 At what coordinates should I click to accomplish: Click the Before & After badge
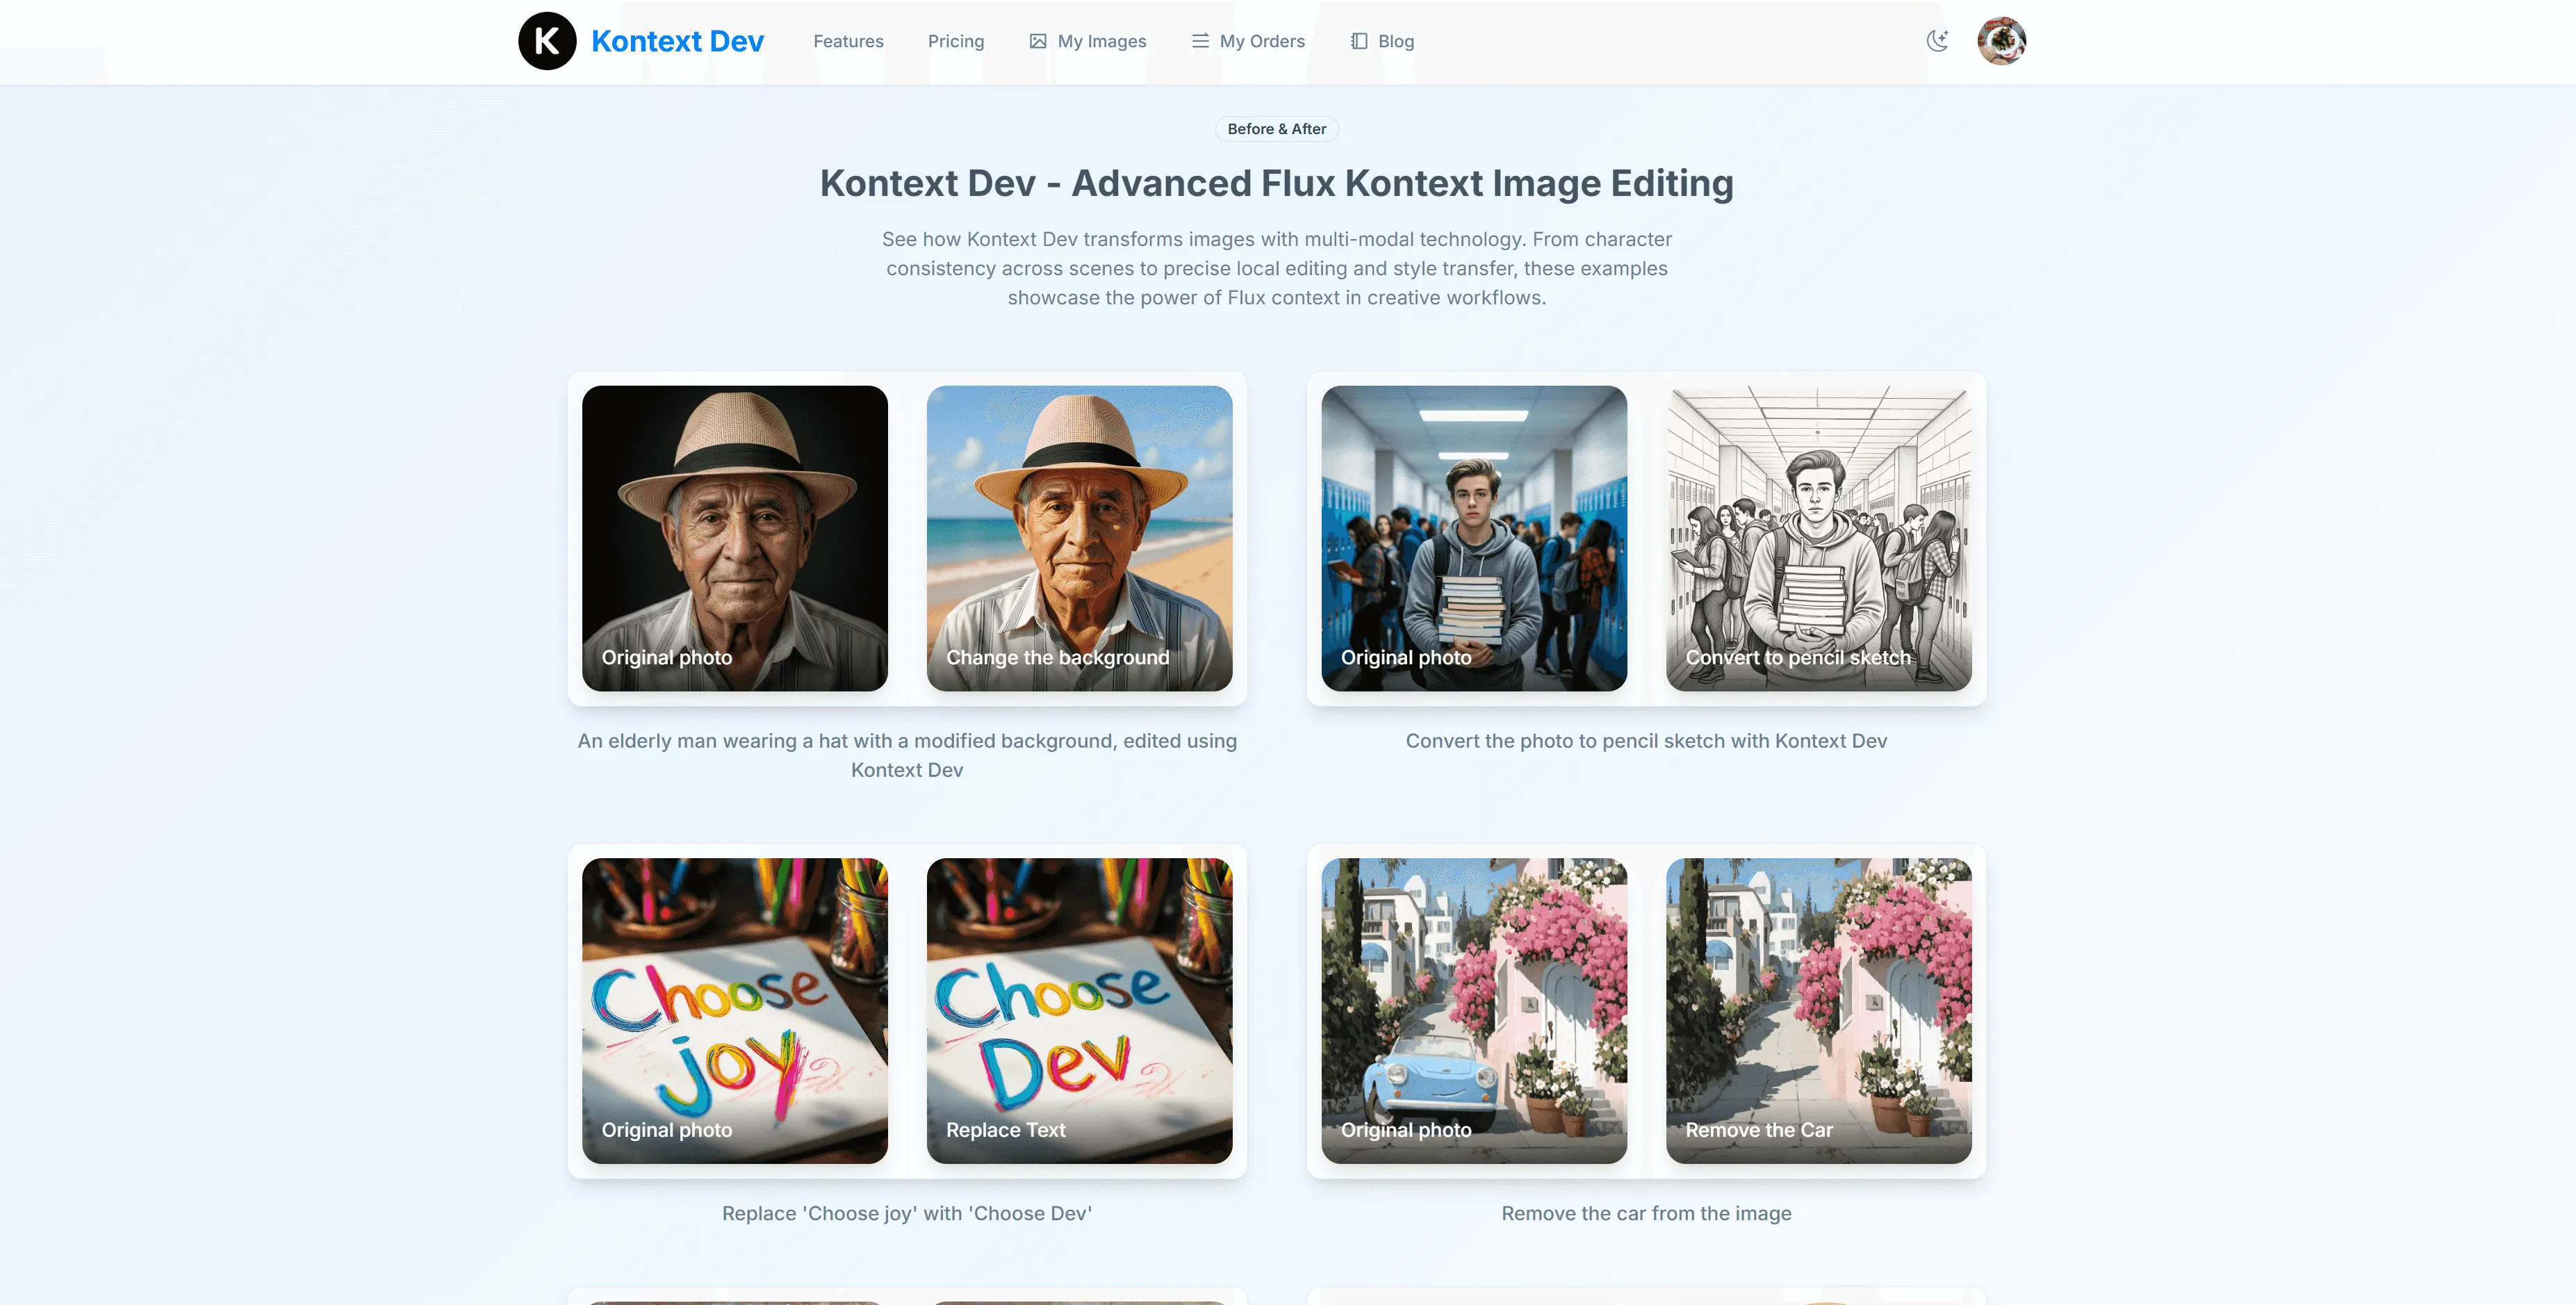click(x=1277, y=129)
